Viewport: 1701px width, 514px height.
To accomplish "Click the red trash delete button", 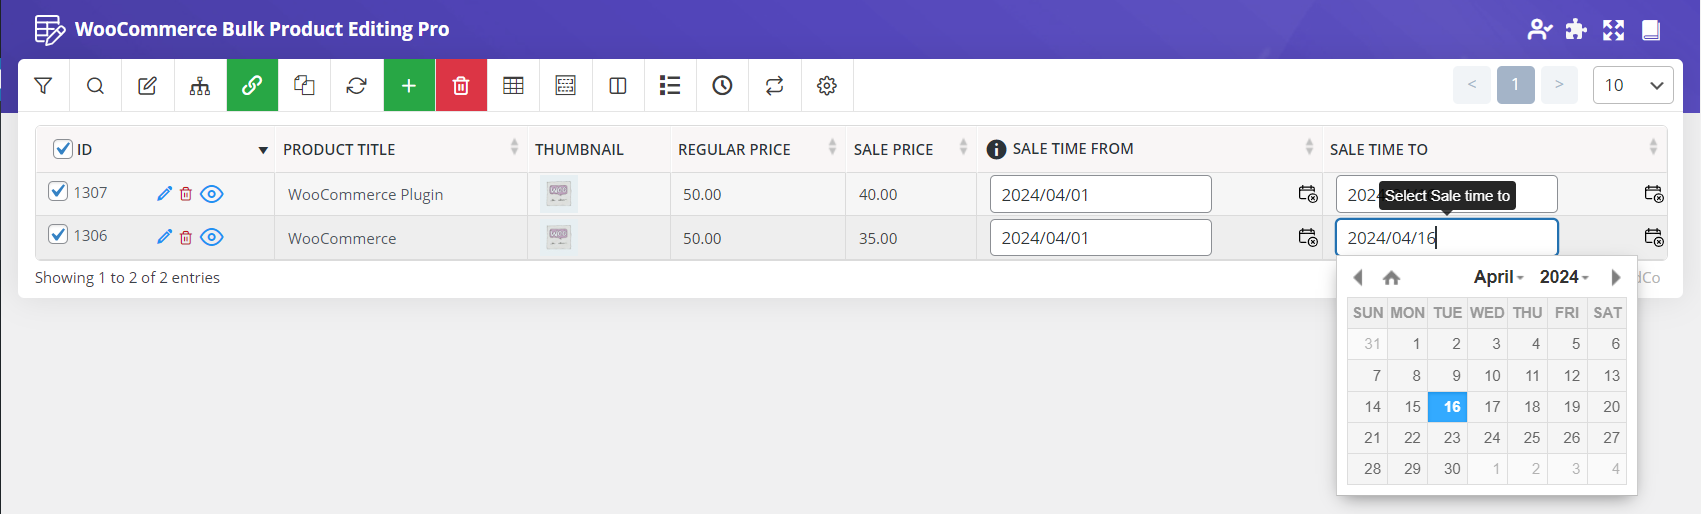I will tap(461, 86).
